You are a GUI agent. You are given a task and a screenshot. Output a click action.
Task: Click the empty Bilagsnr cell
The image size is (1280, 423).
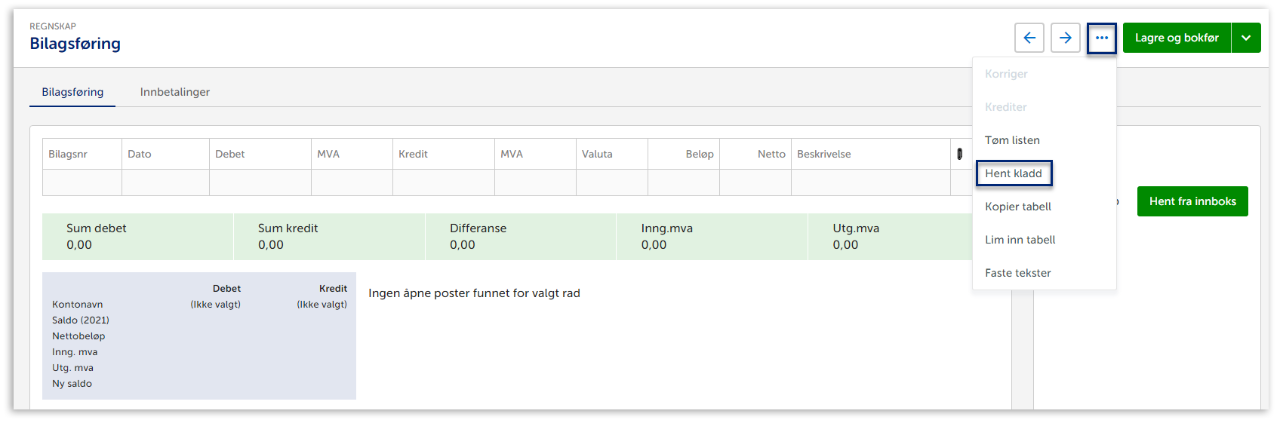(x=82, y=182)
